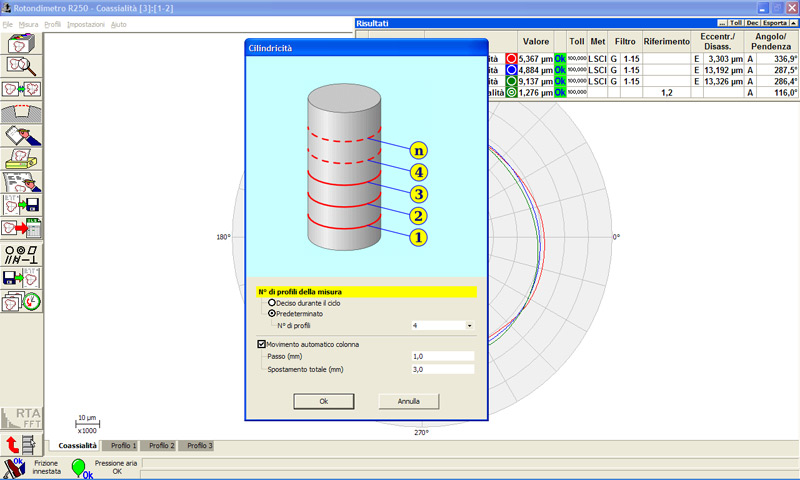The image size is (800, 480).
Task: Click the grey notch with red dashed line icon
Action: click(x=21, y=113)
